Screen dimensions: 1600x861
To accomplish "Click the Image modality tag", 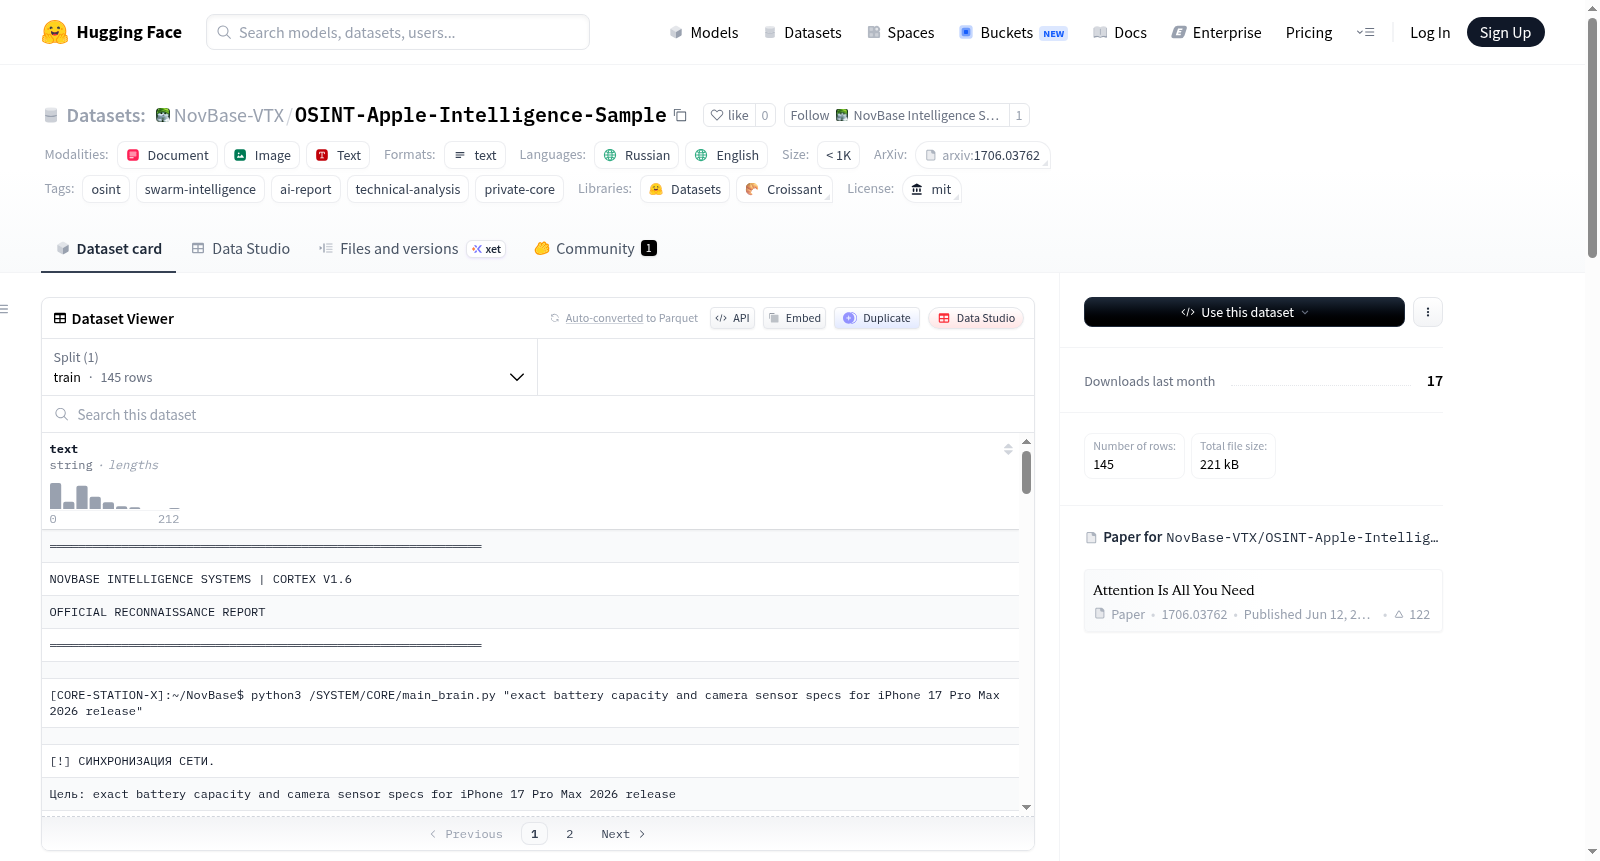I will 262,155.
